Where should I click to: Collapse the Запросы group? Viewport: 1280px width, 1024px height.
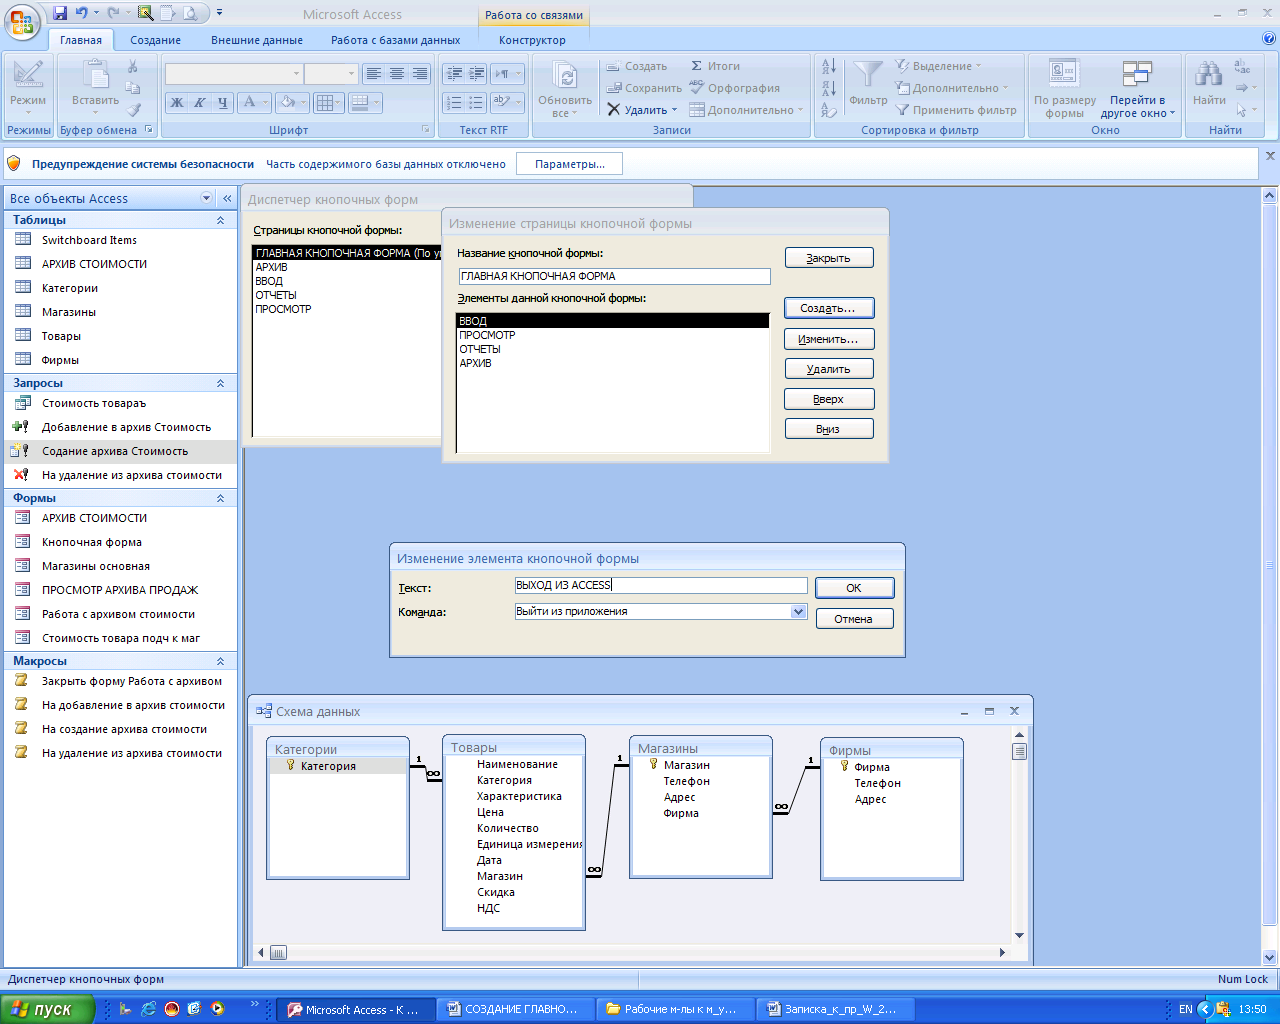point(220,383)
